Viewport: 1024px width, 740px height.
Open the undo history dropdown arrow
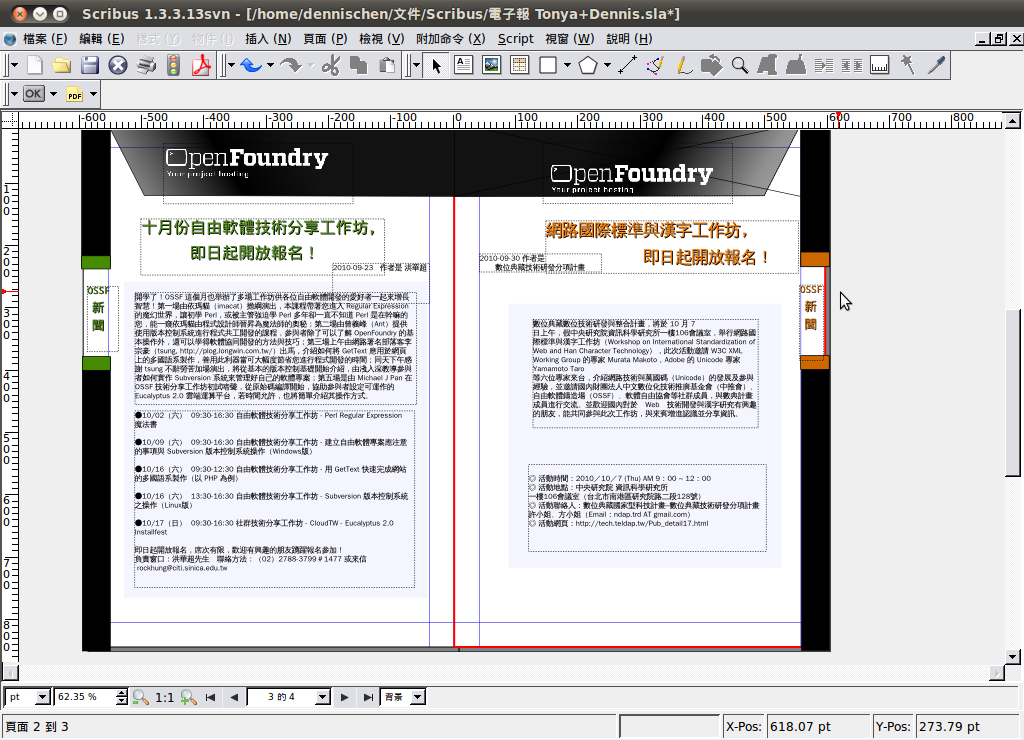pos(270,65)
